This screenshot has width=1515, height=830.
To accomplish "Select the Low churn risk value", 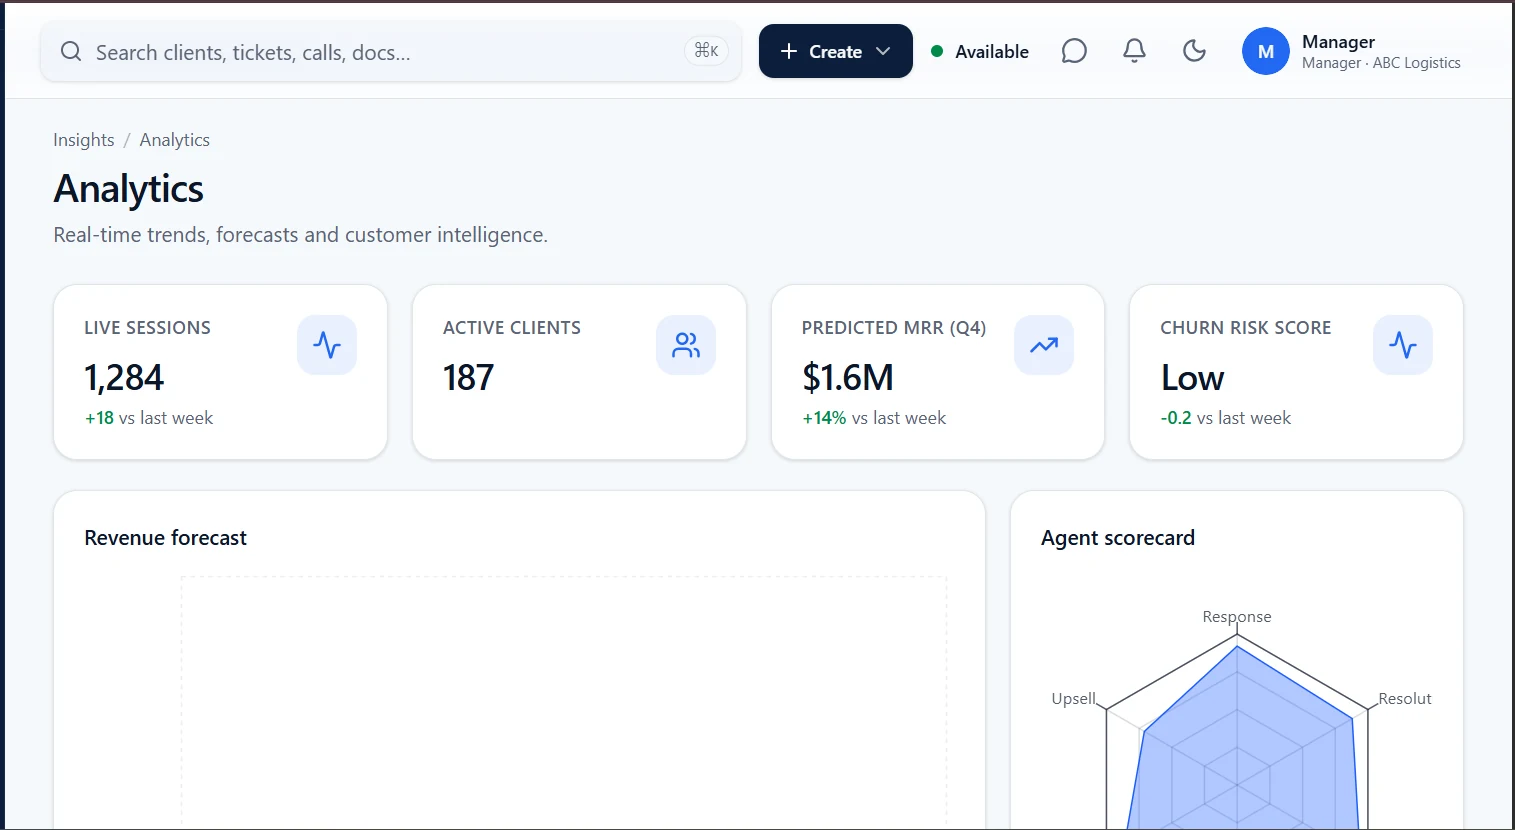I will [1192, 378].
